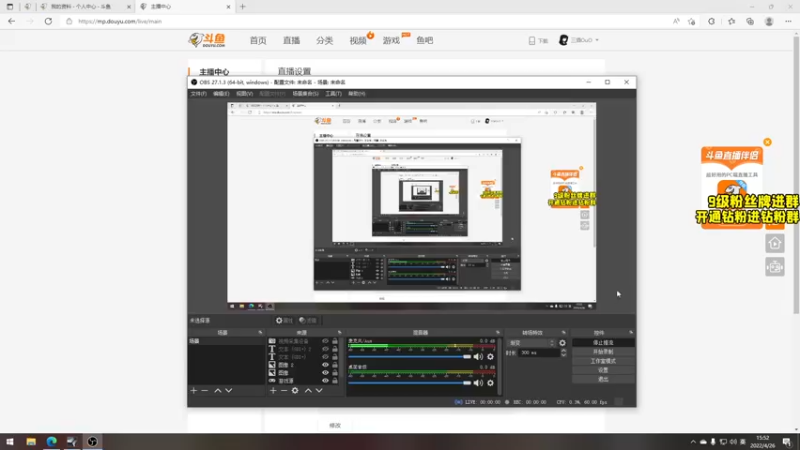Add a new source with plus icon
Image resolution: width=800 pixels, height=450 pixels.
coord(273,390)
